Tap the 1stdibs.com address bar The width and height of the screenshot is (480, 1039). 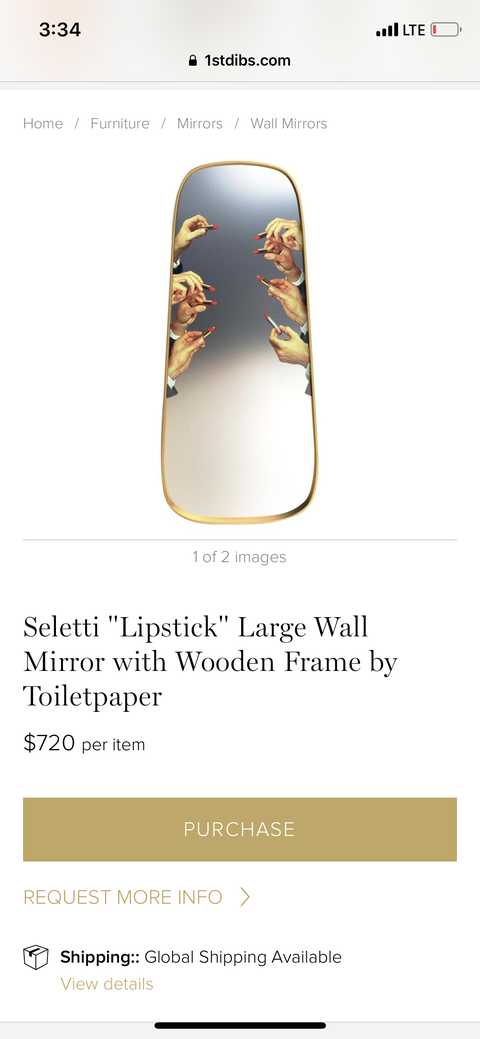click(x=240, y=60)
